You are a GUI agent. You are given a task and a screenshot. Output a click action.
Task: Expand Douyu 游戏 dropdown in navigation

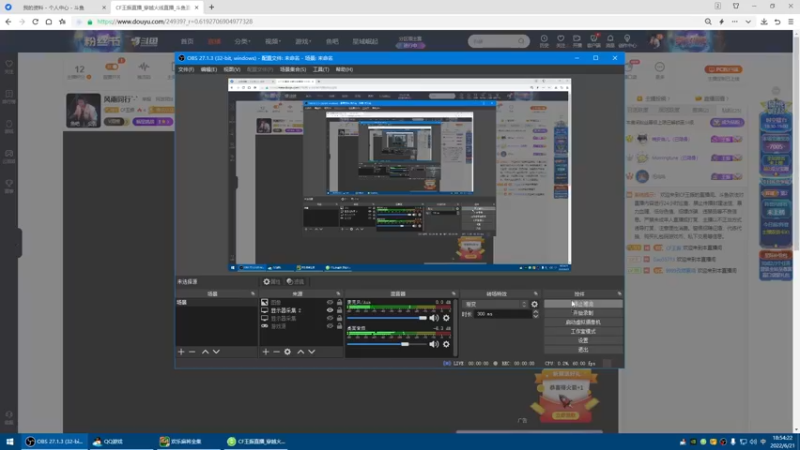(x=303, y=41)
